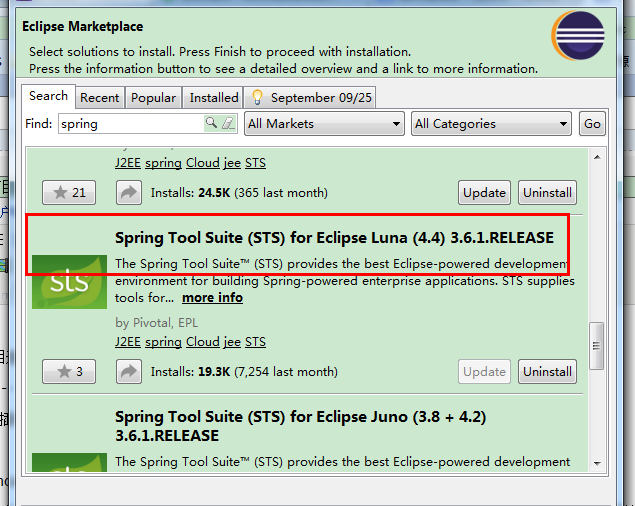Click the STS logo of Luna entry
The height and width of the screenshot is (506, 635).
[x=69, y=282]
